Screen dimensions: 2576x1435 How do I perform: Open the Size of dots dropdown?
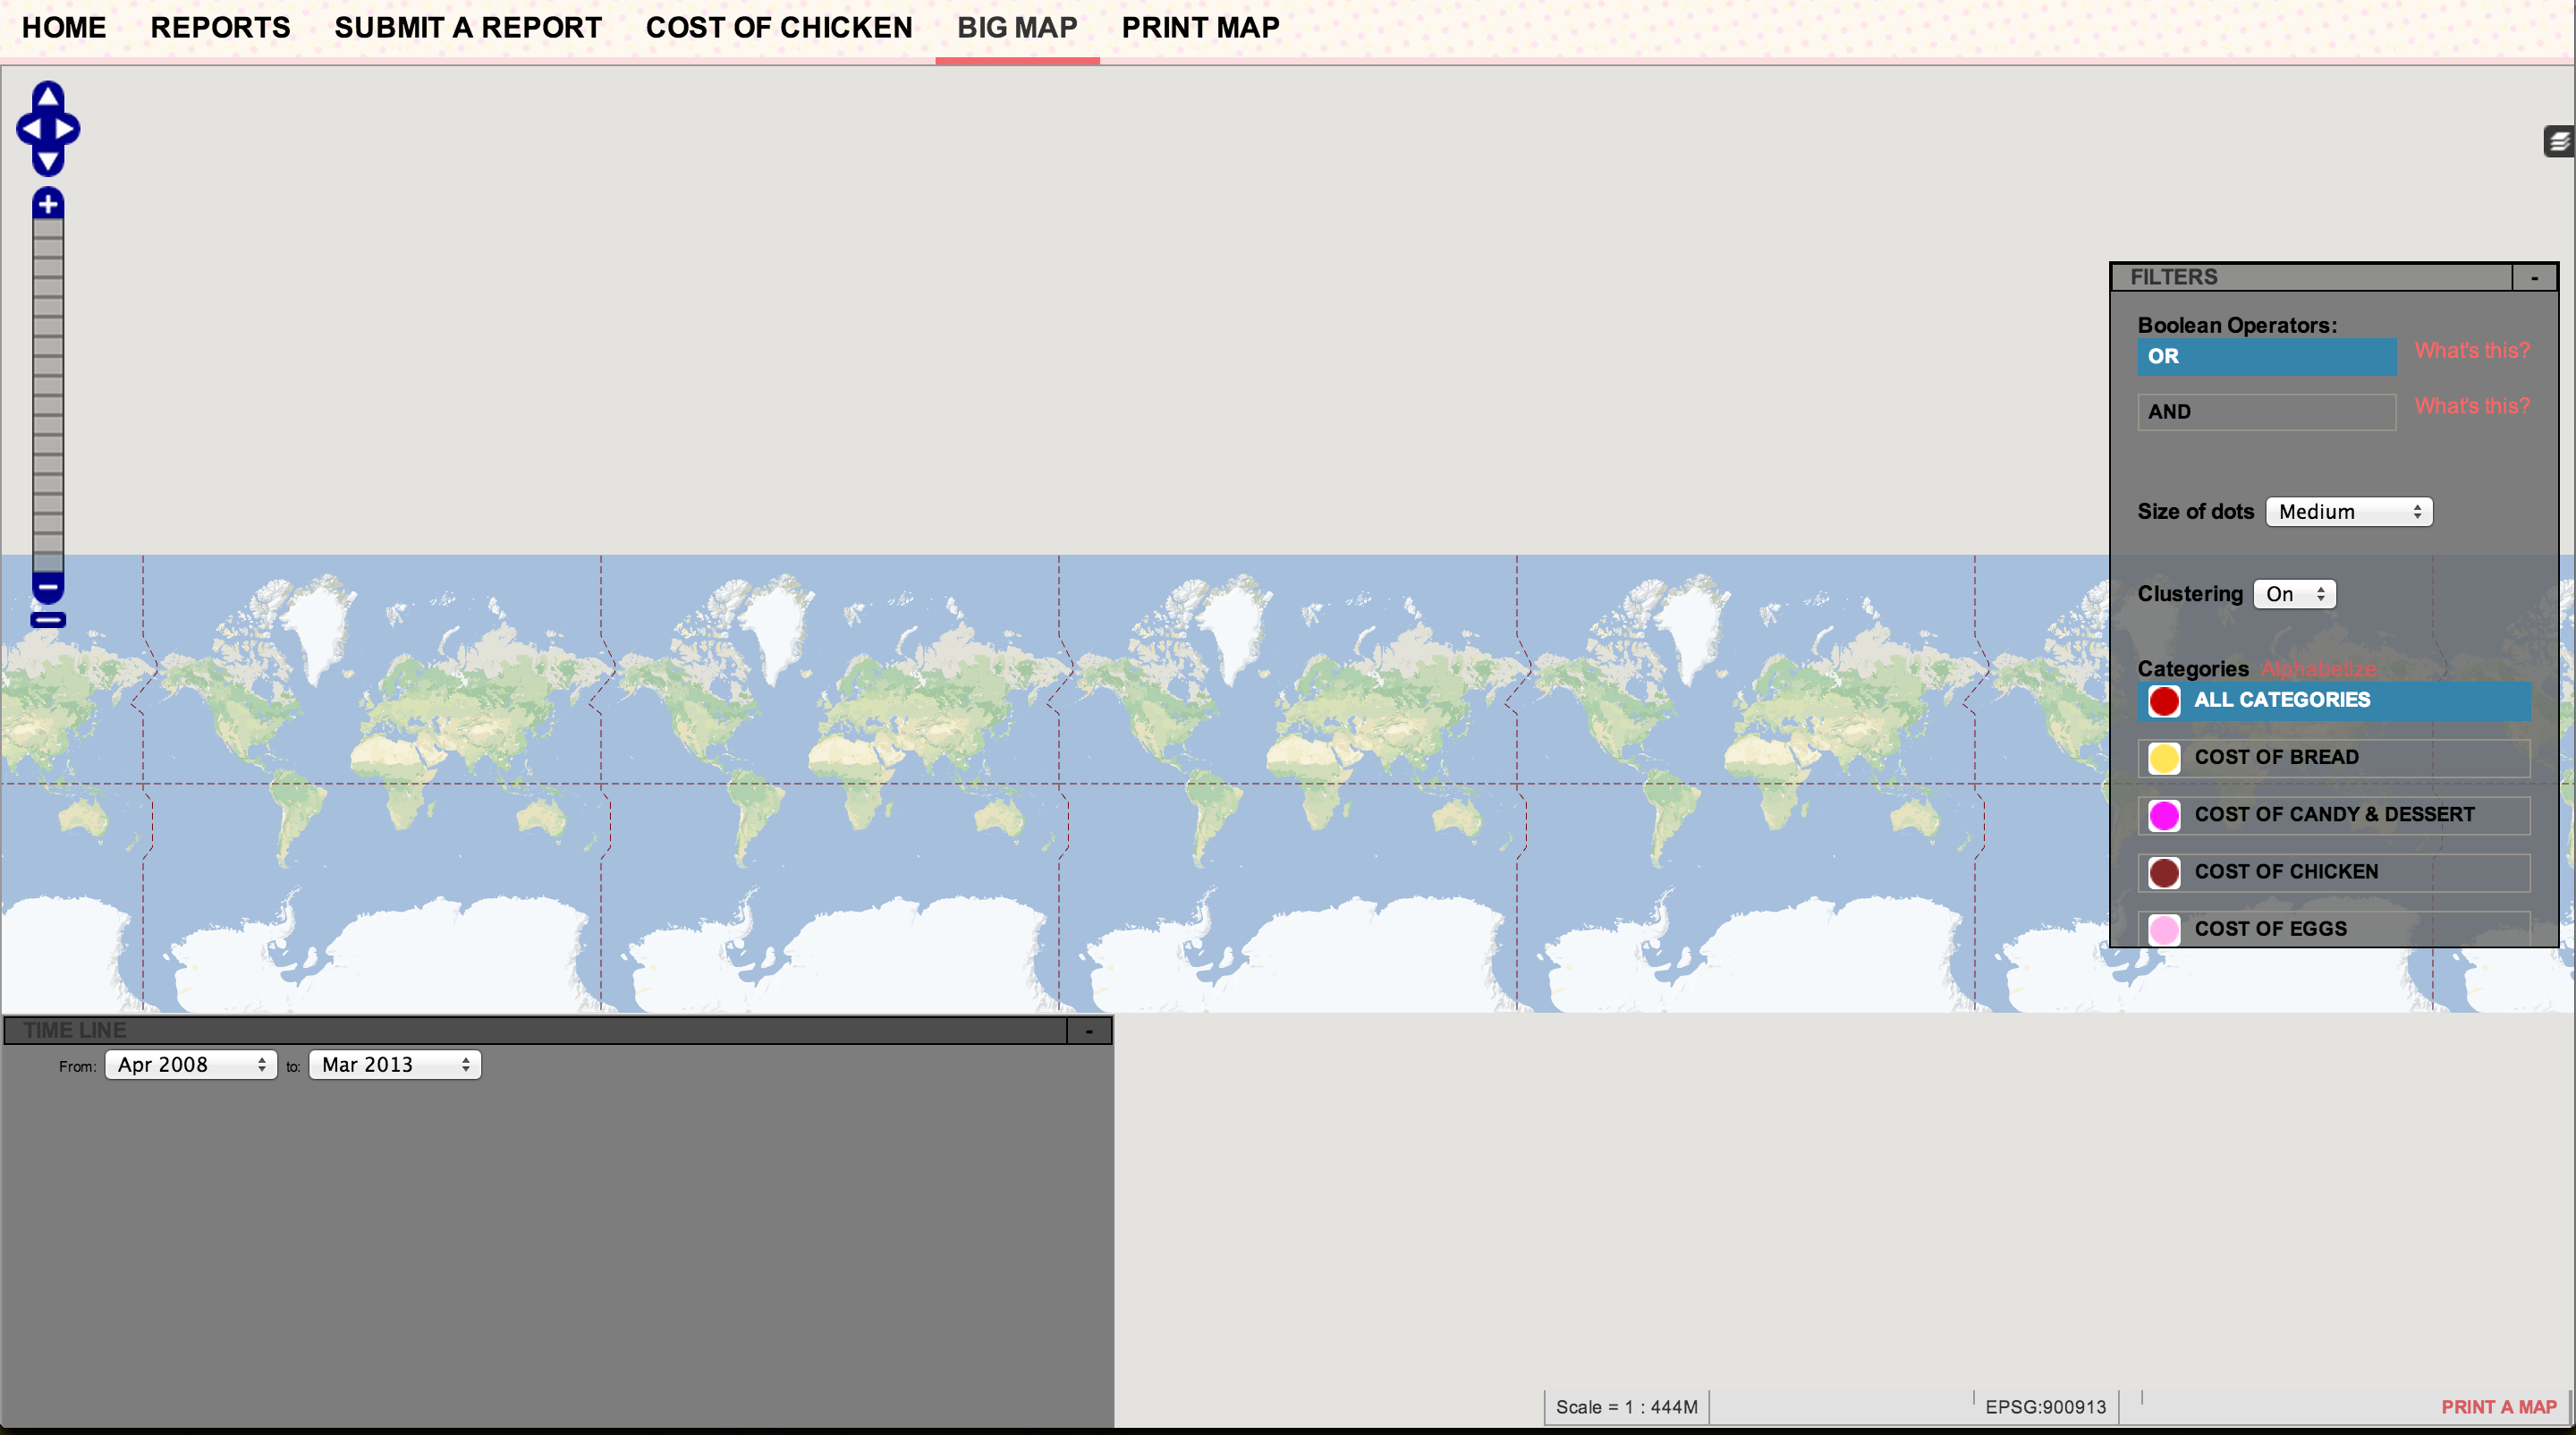pyautogui.click(x=2348, y=512)
